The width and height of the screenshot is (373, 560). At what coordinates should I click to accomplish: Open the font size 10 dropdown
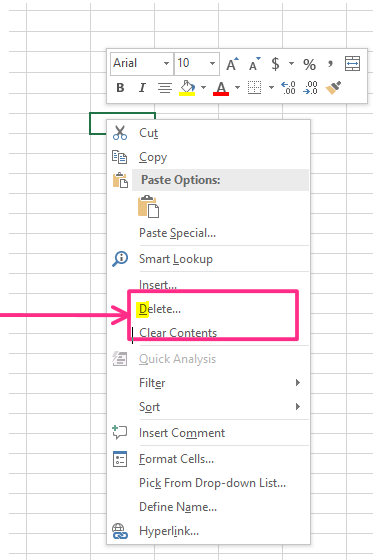tap(213, 64)
